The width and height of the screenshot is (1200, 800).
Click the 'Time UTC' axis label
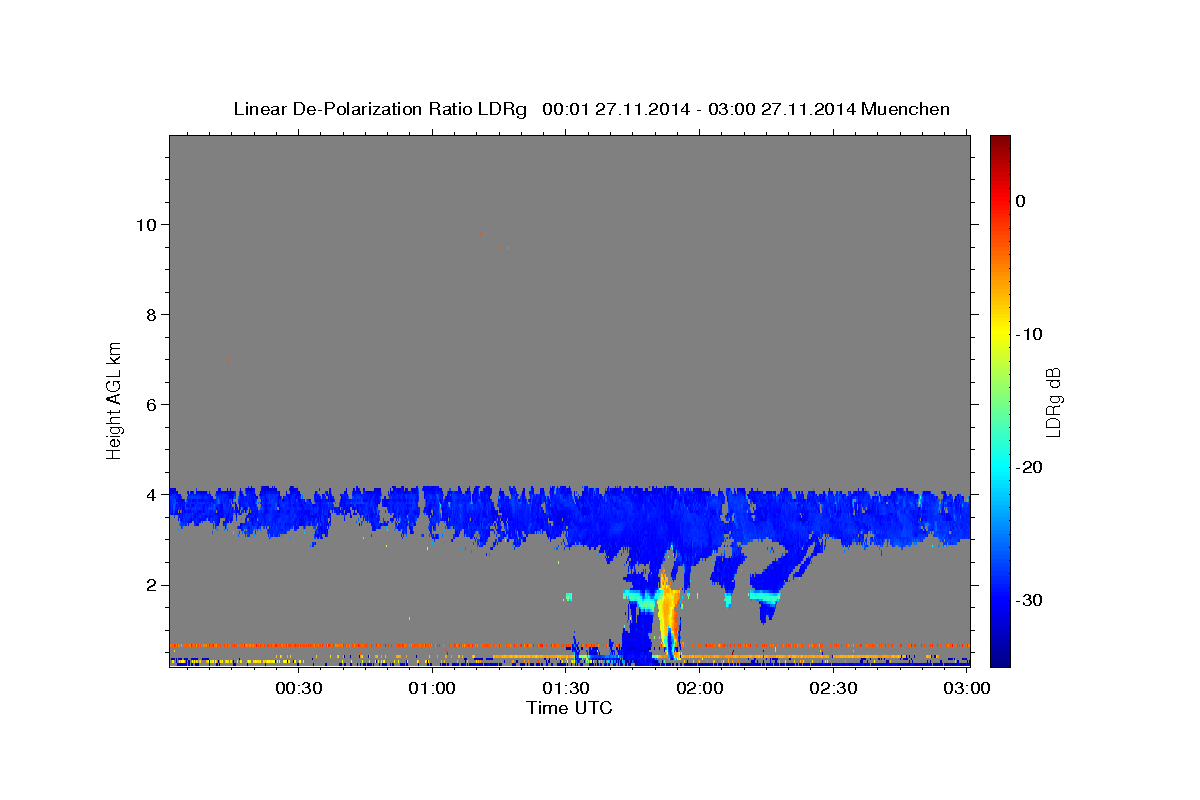pos(569,708)
